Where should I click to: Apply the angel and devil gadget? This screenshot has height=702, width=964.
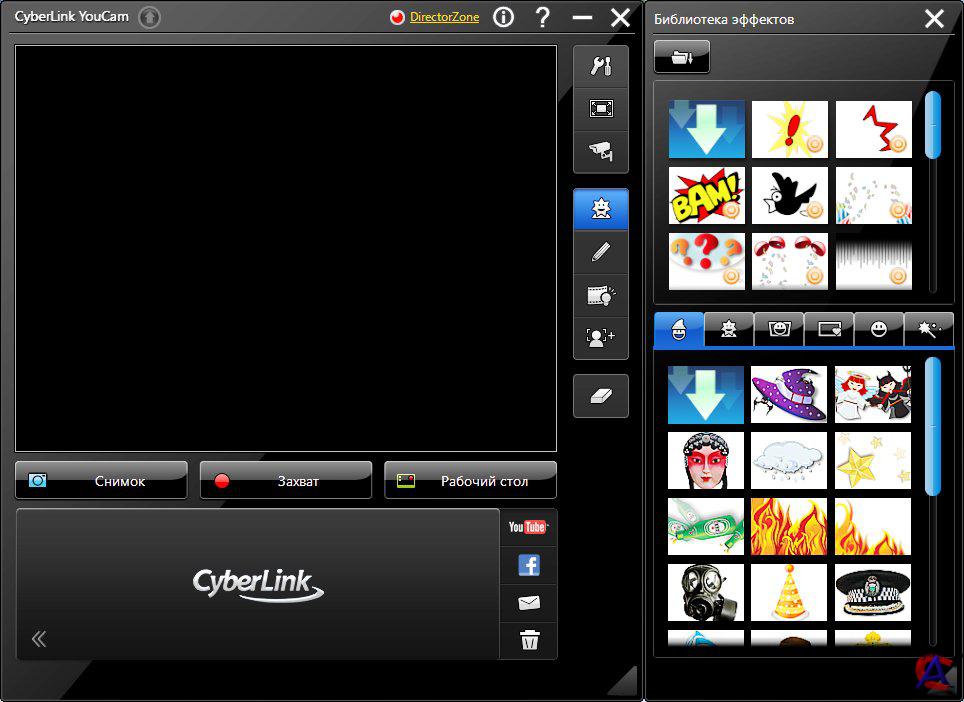pyautogui.click(x=872, y=395)
